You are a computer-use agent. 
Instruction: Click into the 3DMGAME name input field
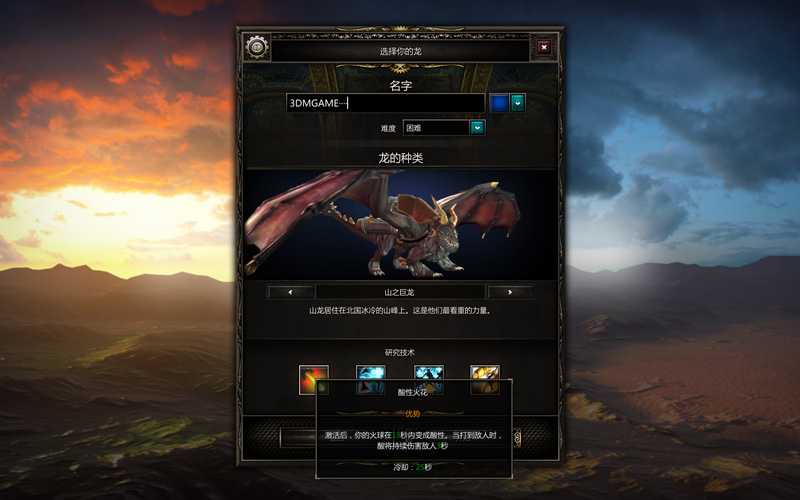385,103
